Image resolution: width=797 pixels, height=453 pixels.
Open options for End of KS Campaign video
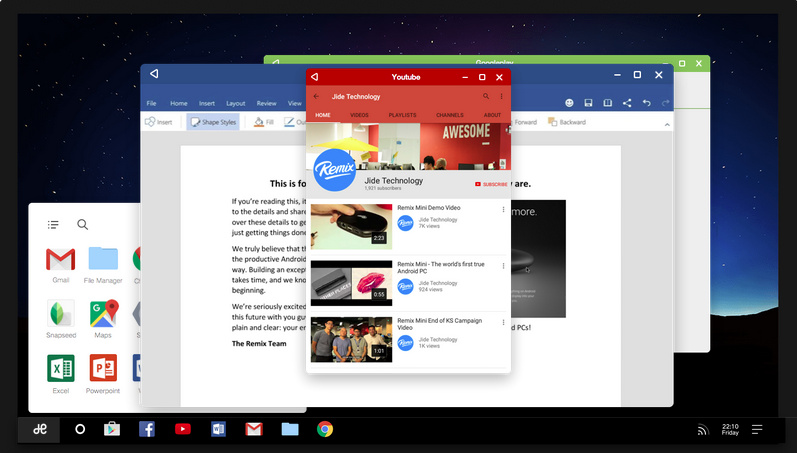tap(503, 322)
